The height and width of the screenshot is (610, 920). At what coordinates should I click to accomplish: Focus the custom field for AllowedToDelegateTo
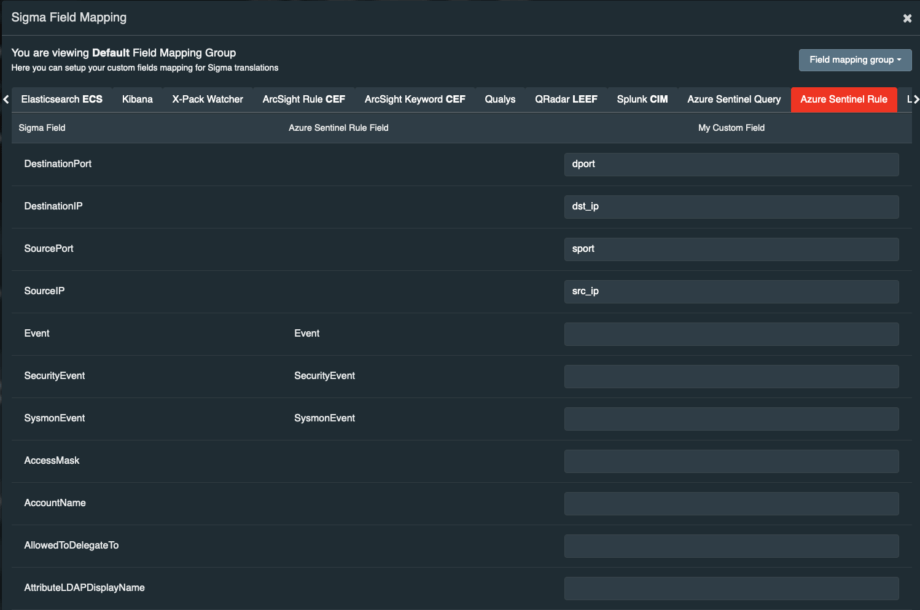[x=731, y=545]
